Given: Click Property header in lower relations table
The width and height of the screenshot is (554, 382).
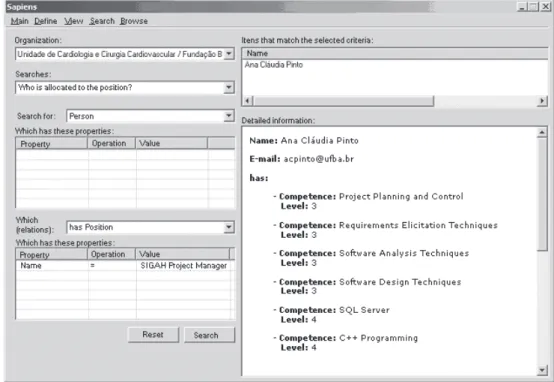Looking at the screenshot, I should (x=52, y=254).
